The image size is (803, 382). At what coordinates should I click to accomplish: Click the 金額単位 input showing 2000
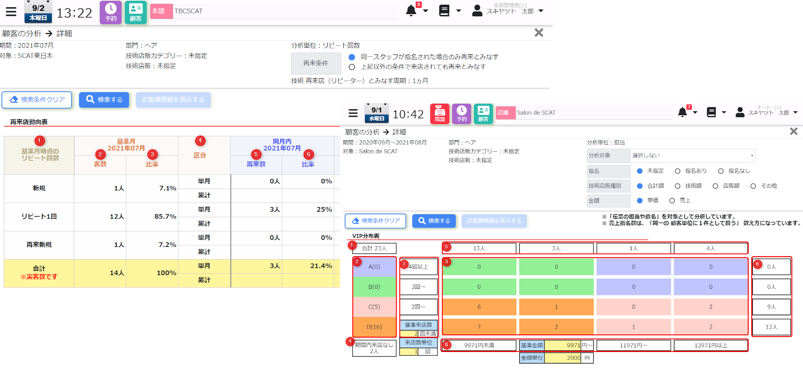coord(562,358)
